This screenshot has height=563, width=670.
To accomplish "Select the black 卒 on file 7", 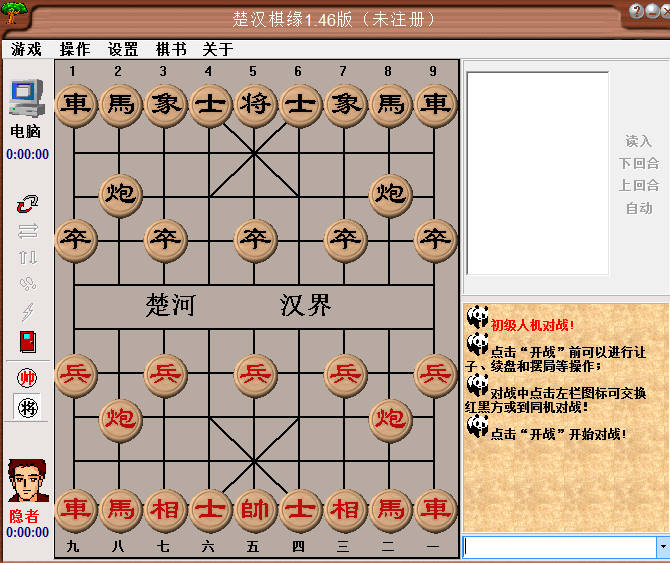I will 345,240.
